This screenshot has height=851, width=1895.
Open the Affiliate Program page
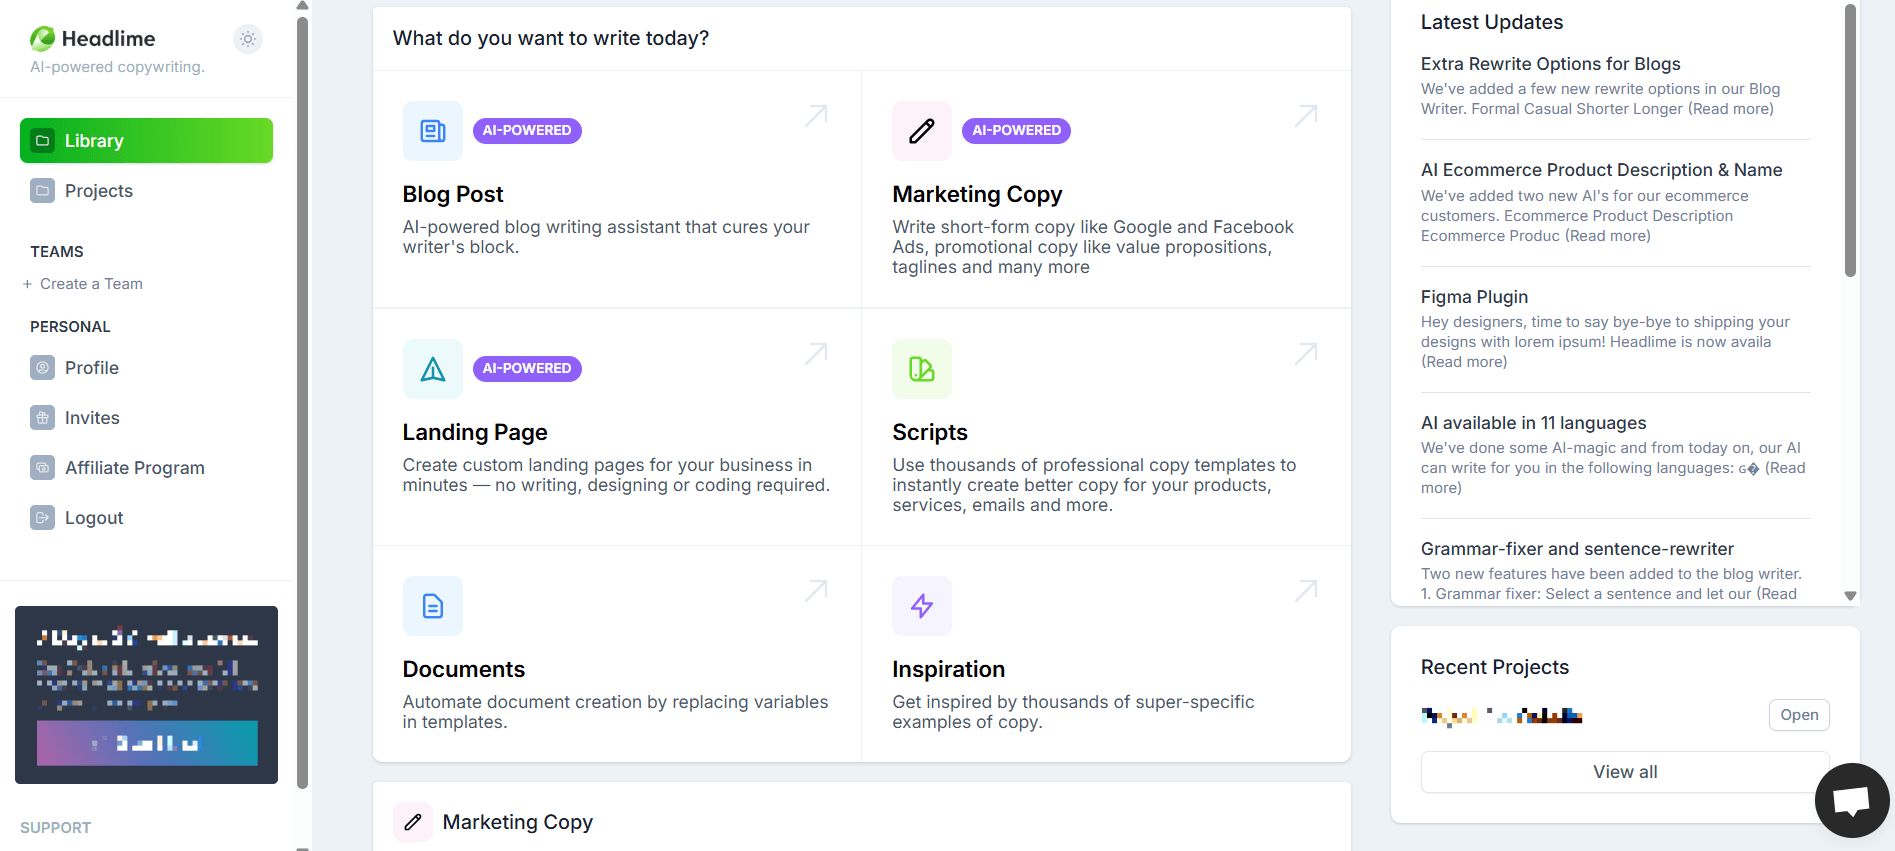[134, 468]
